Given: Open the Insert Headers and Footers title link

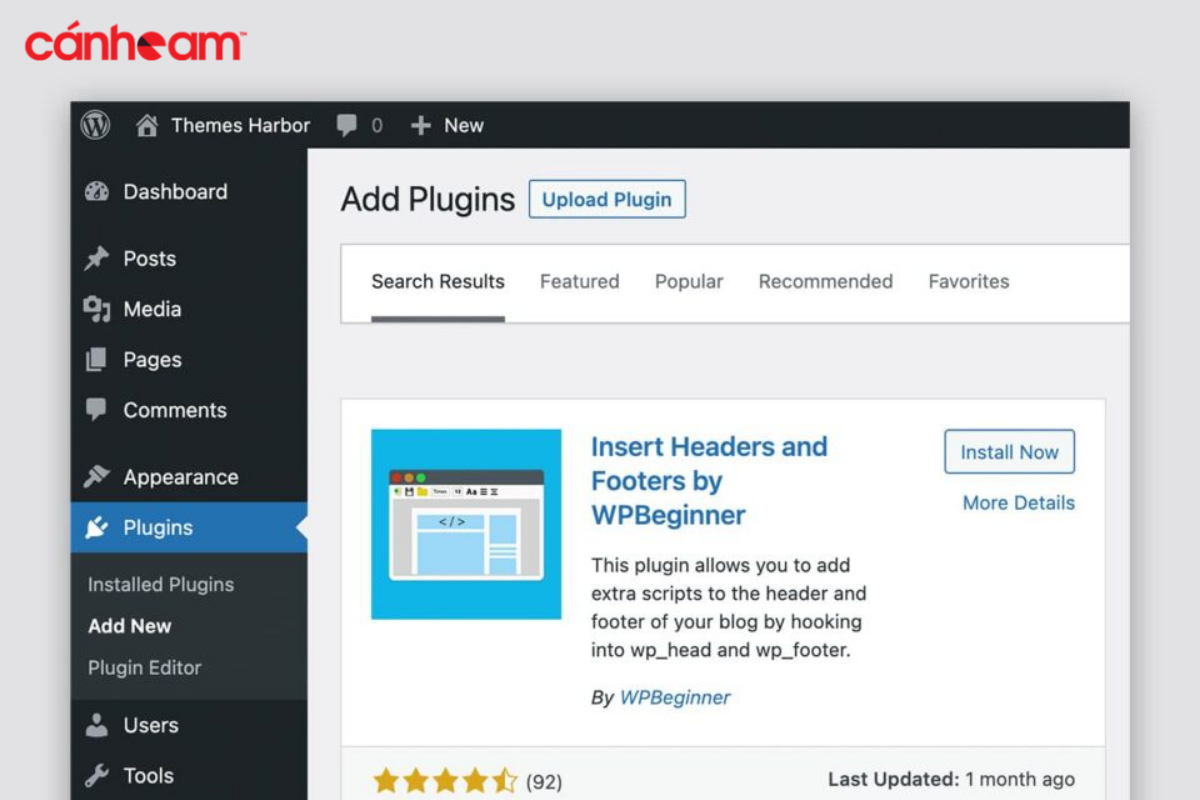Looking at the screenshot, I should [x=709, y=481].
